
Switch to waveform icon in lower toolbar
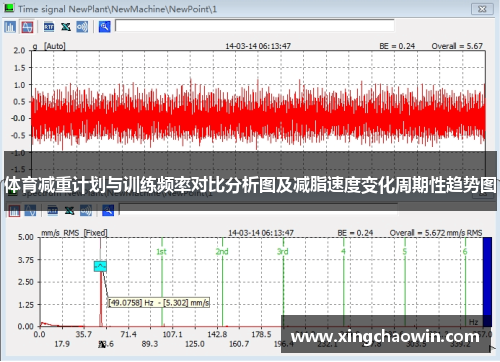[x=30, y=211]
